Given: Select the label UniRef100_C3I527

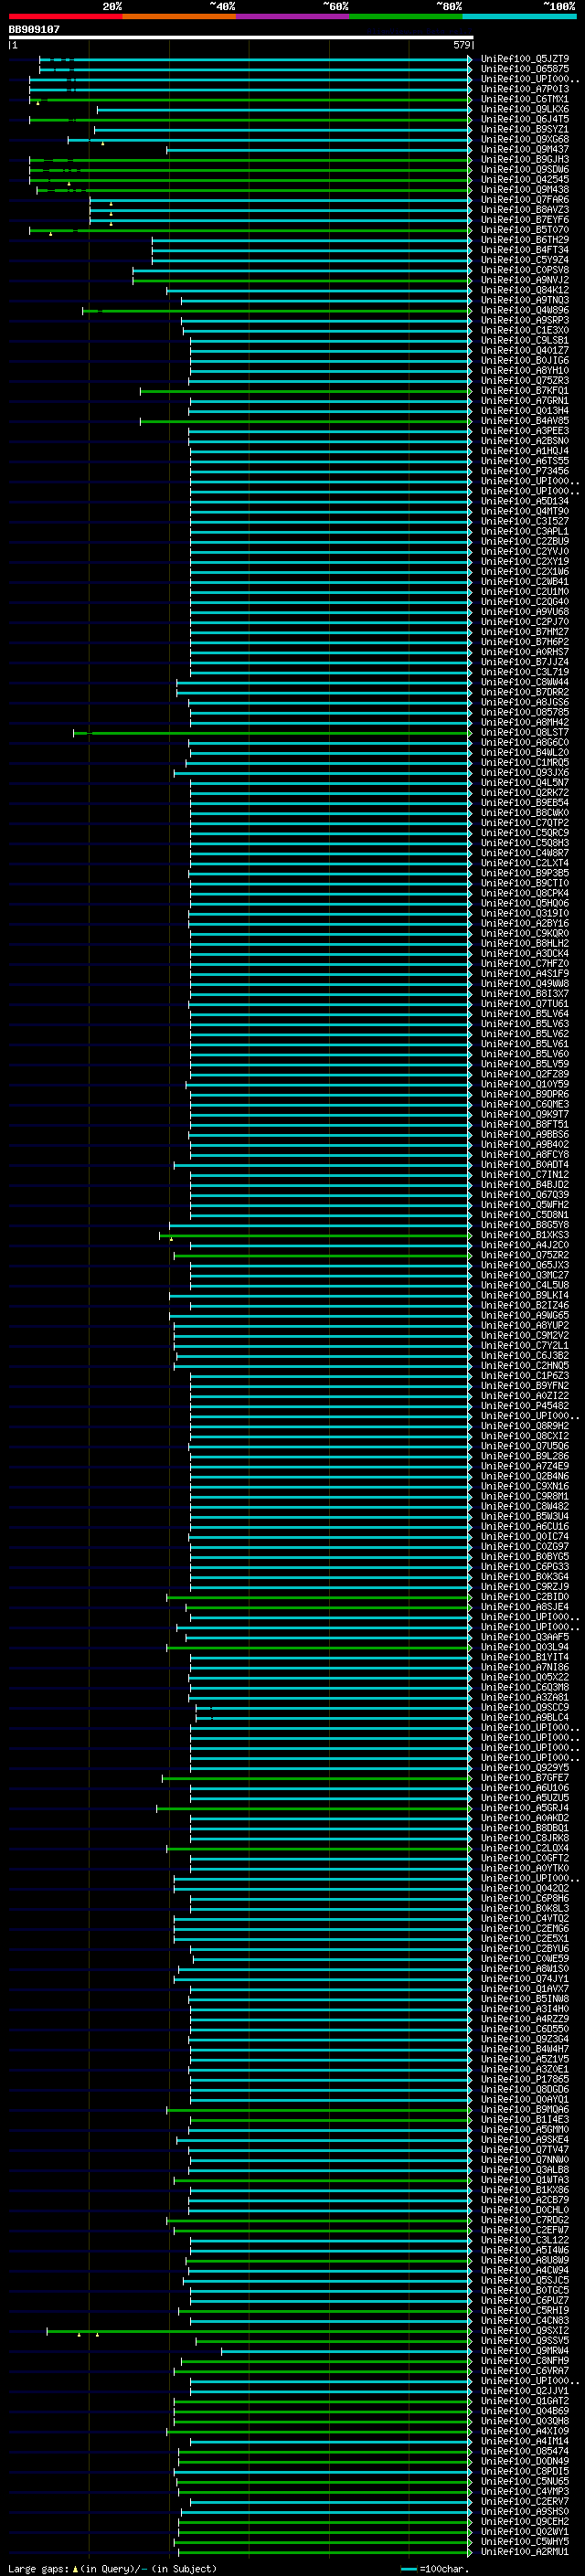Looking at the screenshot, I should [525, 521].
